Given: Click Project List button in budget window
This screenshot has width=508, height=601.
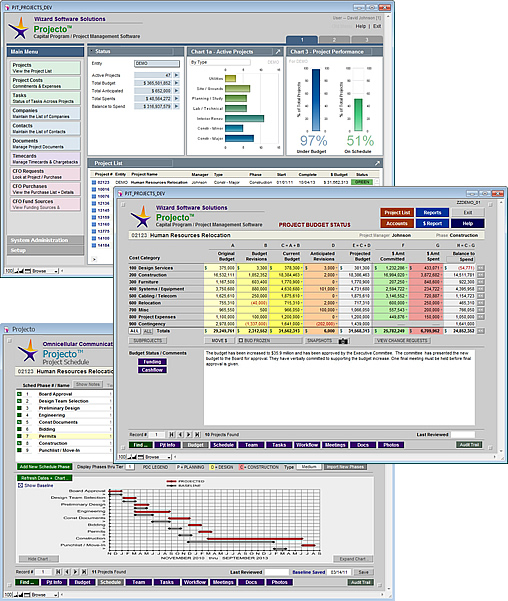Looking at the screenshot, I should click(397, 212).
